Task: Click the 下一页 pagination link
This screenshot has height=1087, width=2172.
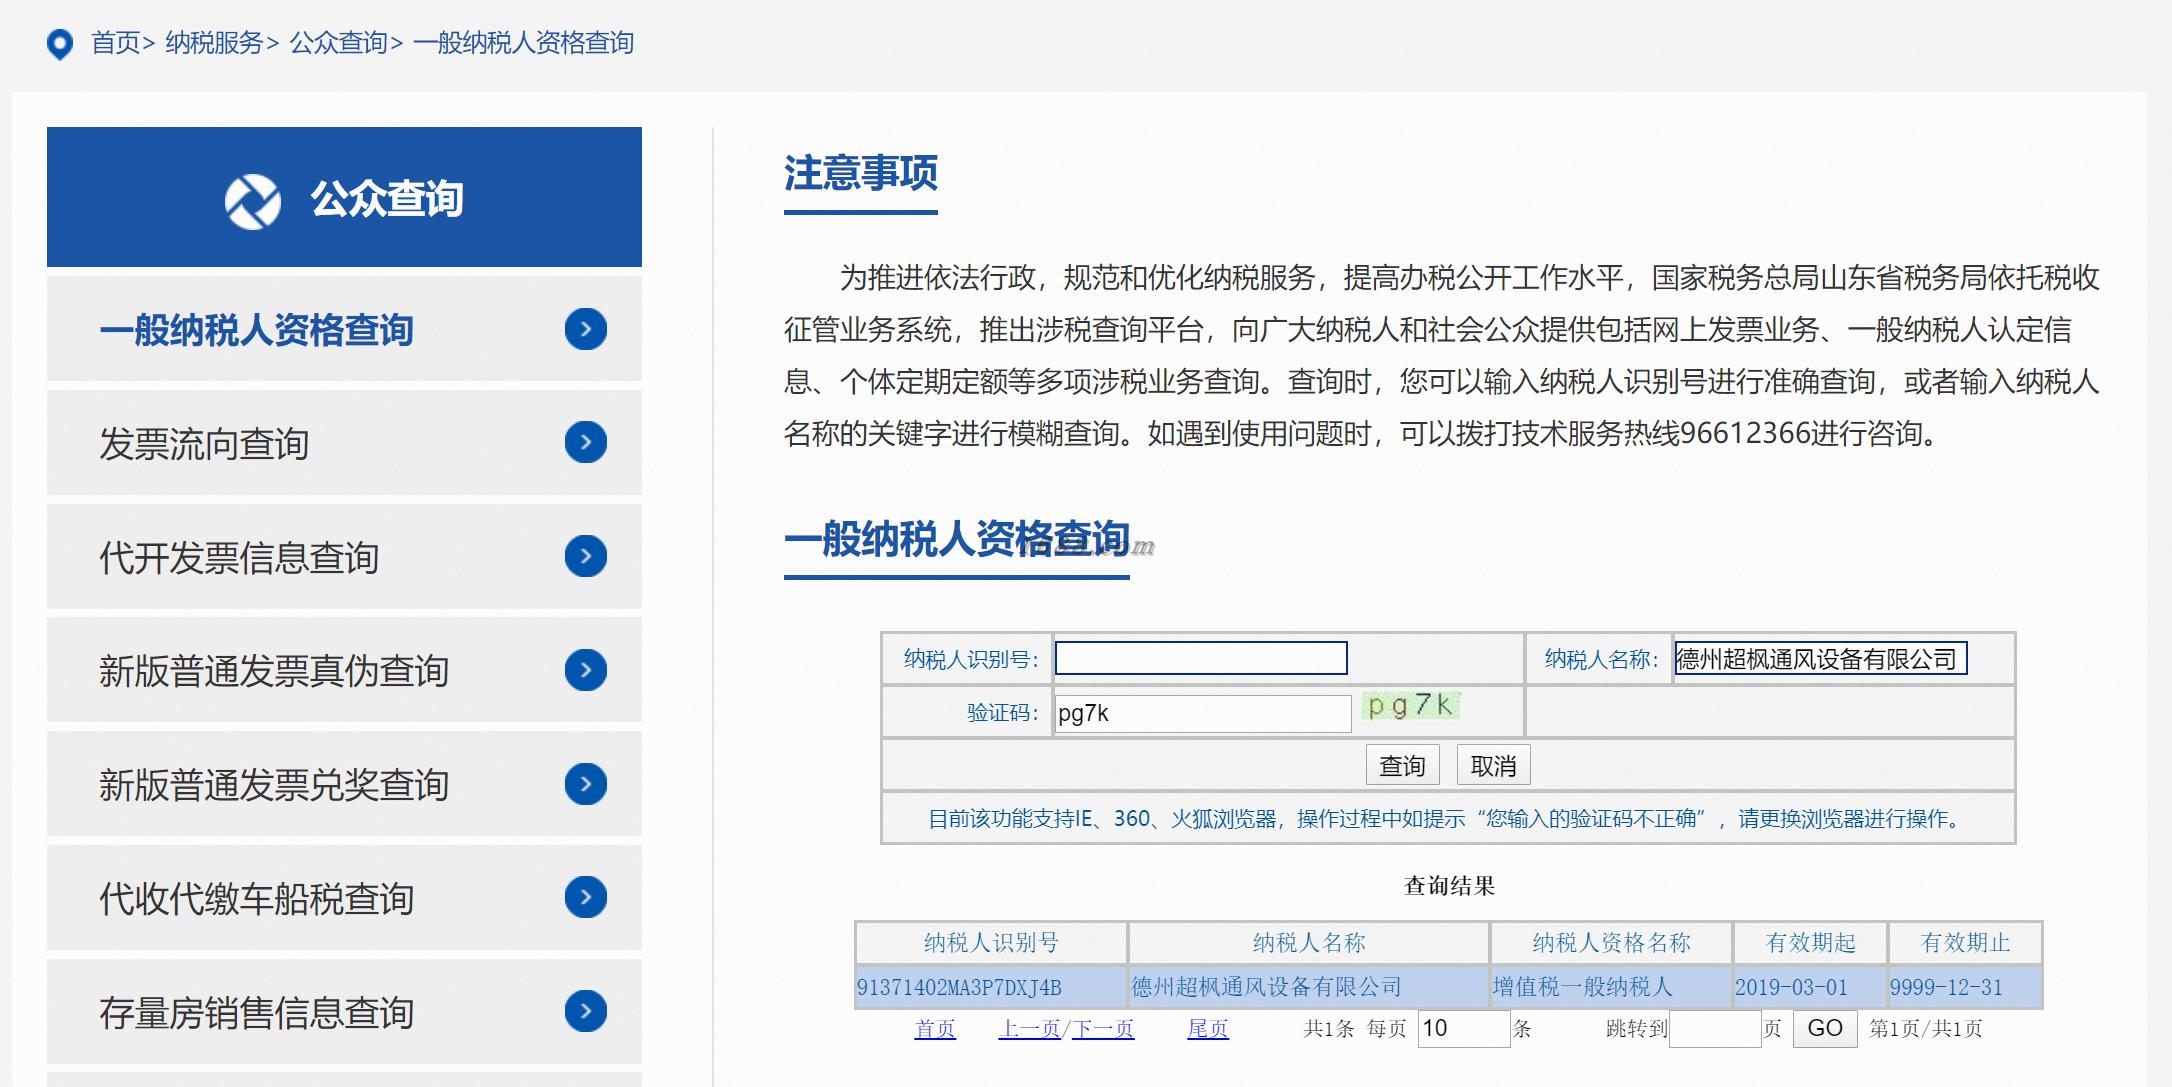Action: click(x=1103, y=1029)
